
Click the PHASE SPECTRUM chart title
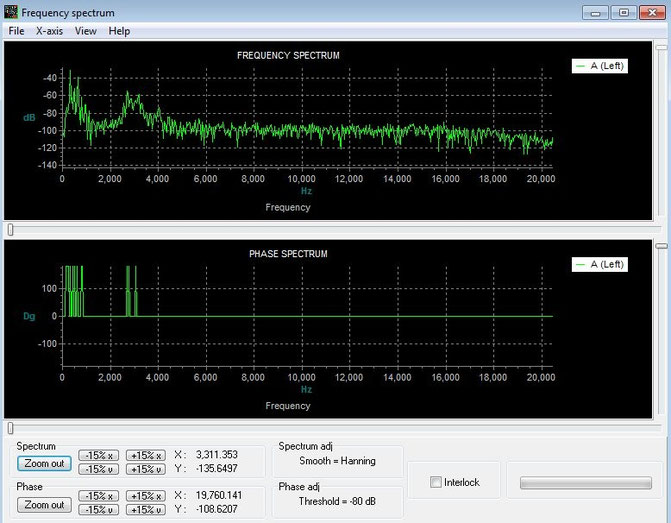click(288, 254)
